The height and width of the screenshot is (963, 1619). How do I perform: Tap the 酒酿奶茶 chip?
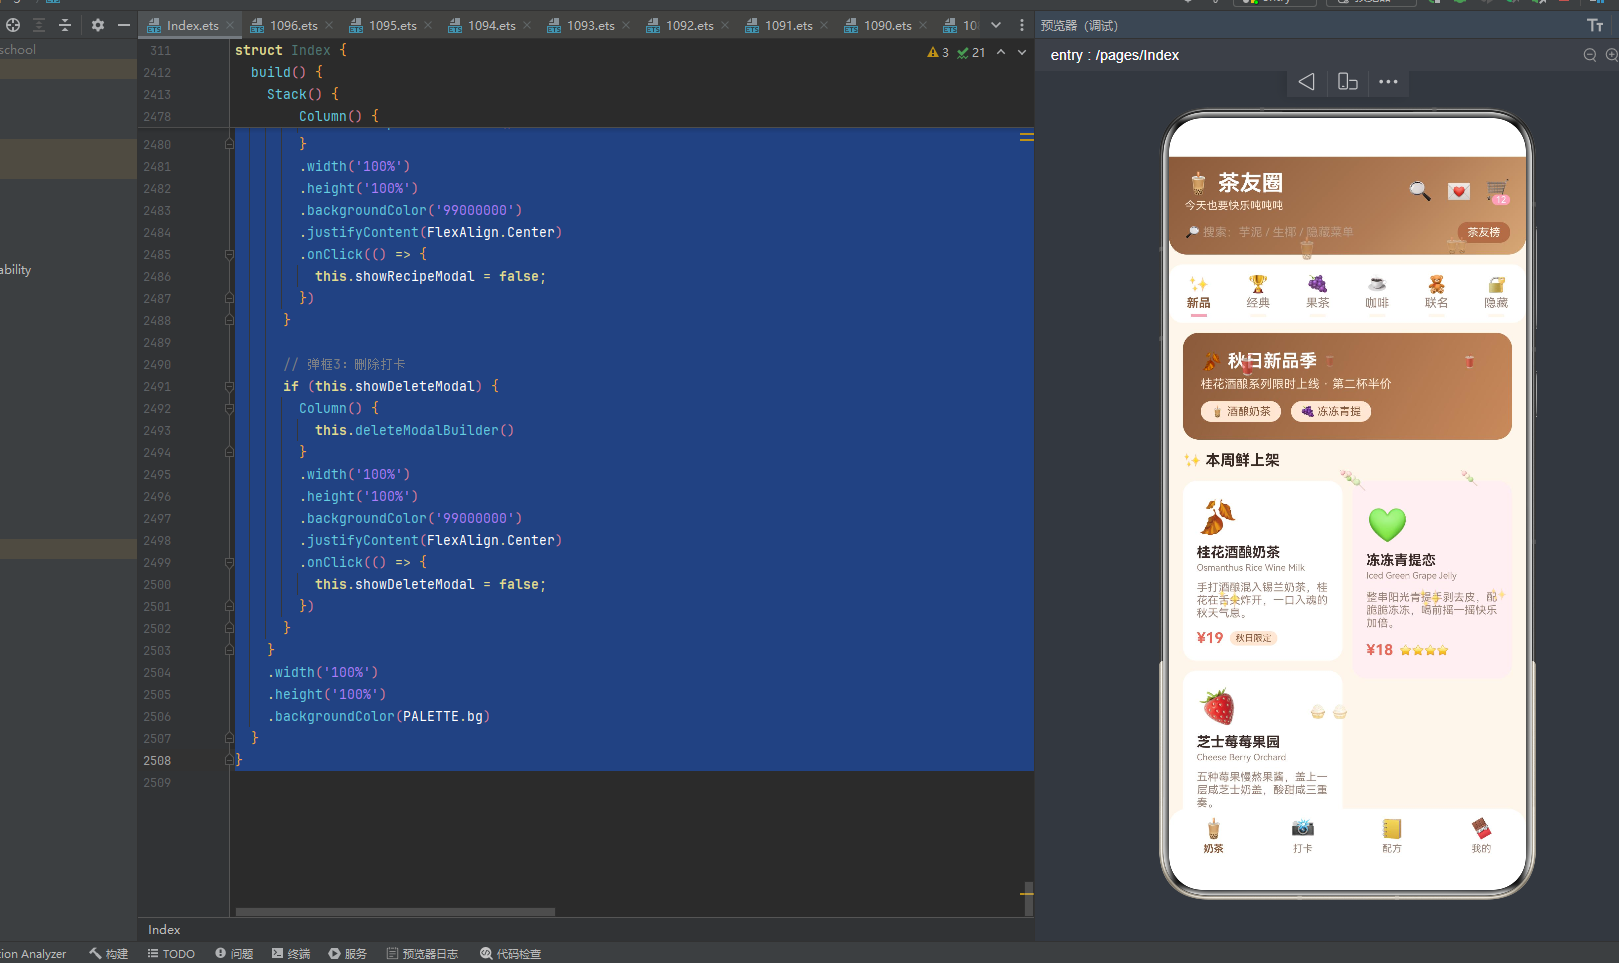click(1241, 411)
